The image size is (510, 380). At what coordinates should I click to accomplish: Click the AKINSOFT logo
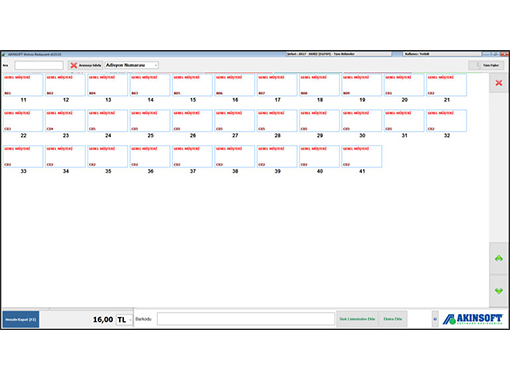pyautogui.click(x=473, y=319)
